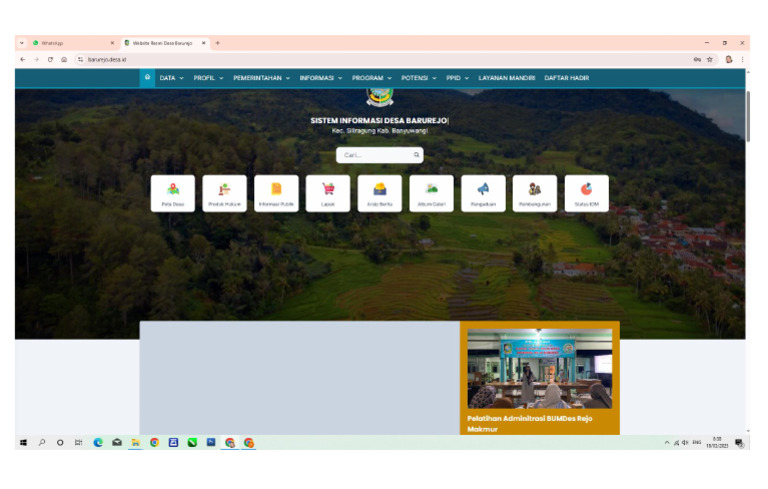Click the Windows Start button
The image size is (768, 489).
(x=23, y=442)
